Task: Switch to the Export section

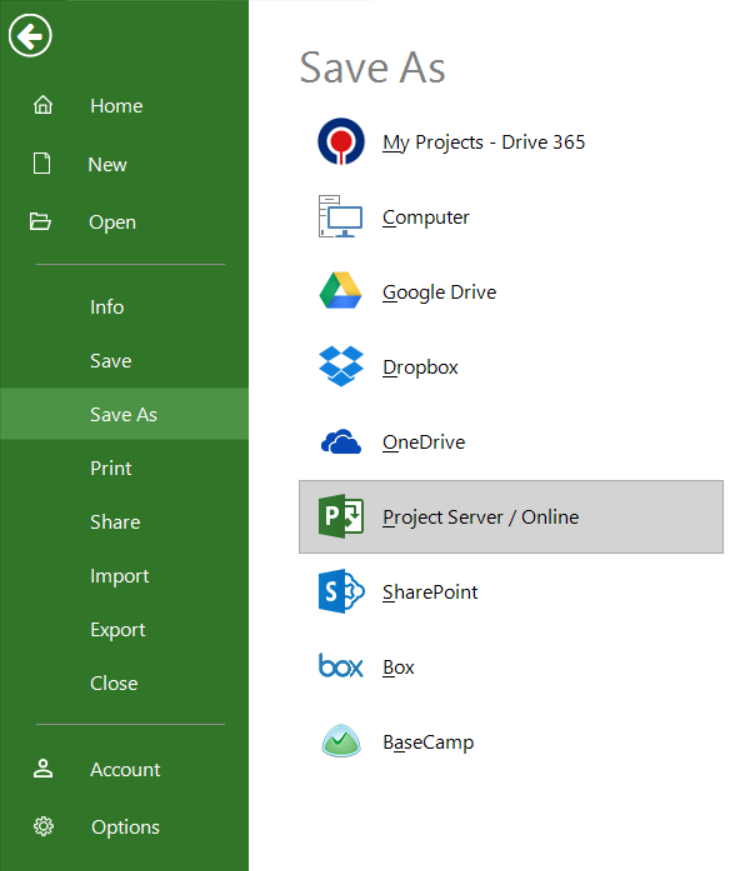Action: coord(117,629)
